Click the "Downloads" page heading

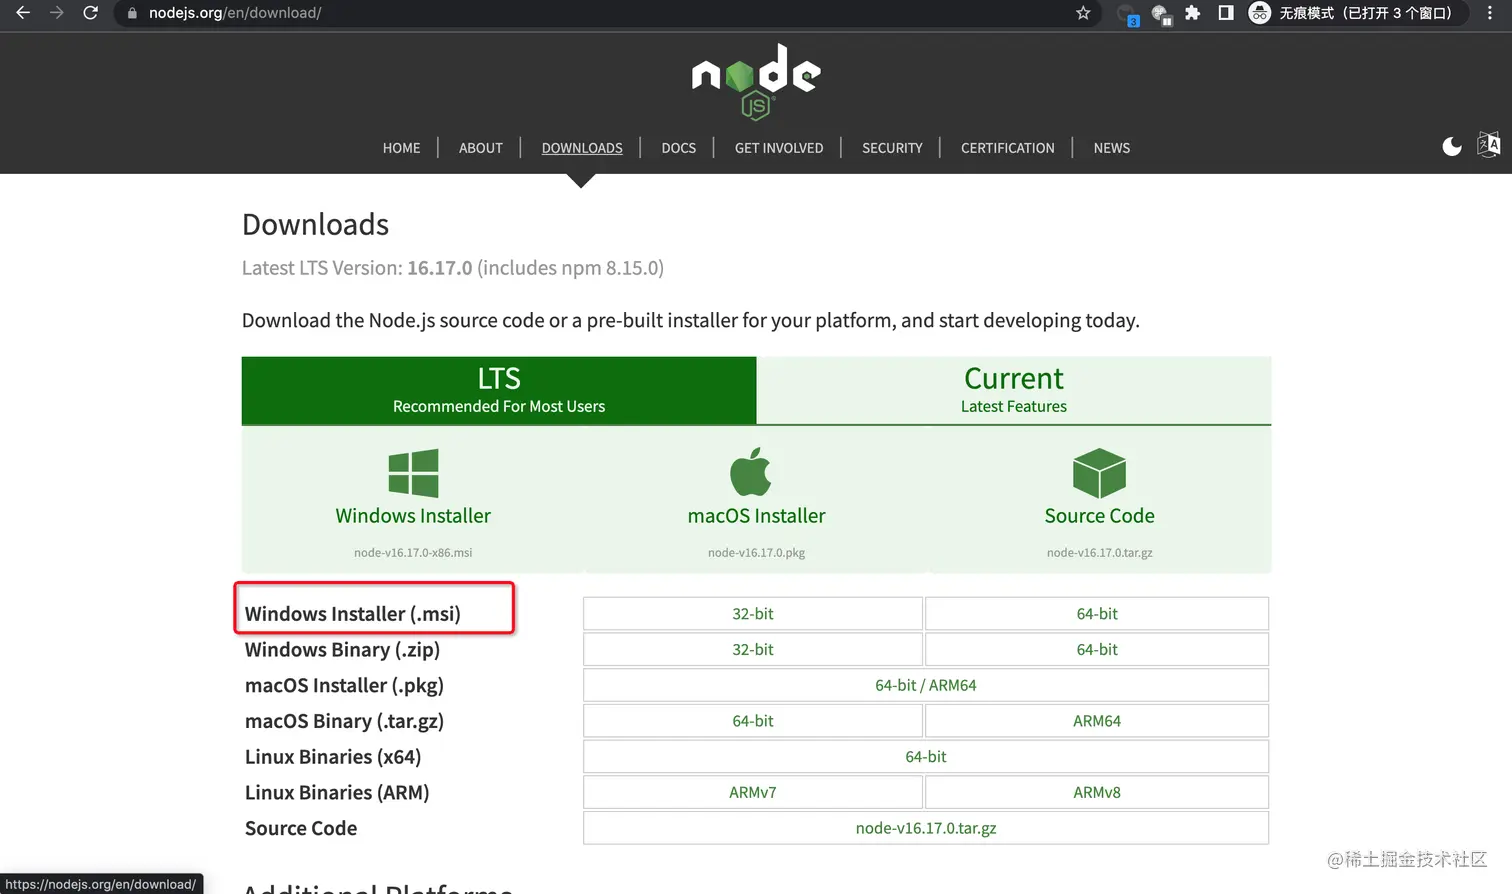click(315, 225)
